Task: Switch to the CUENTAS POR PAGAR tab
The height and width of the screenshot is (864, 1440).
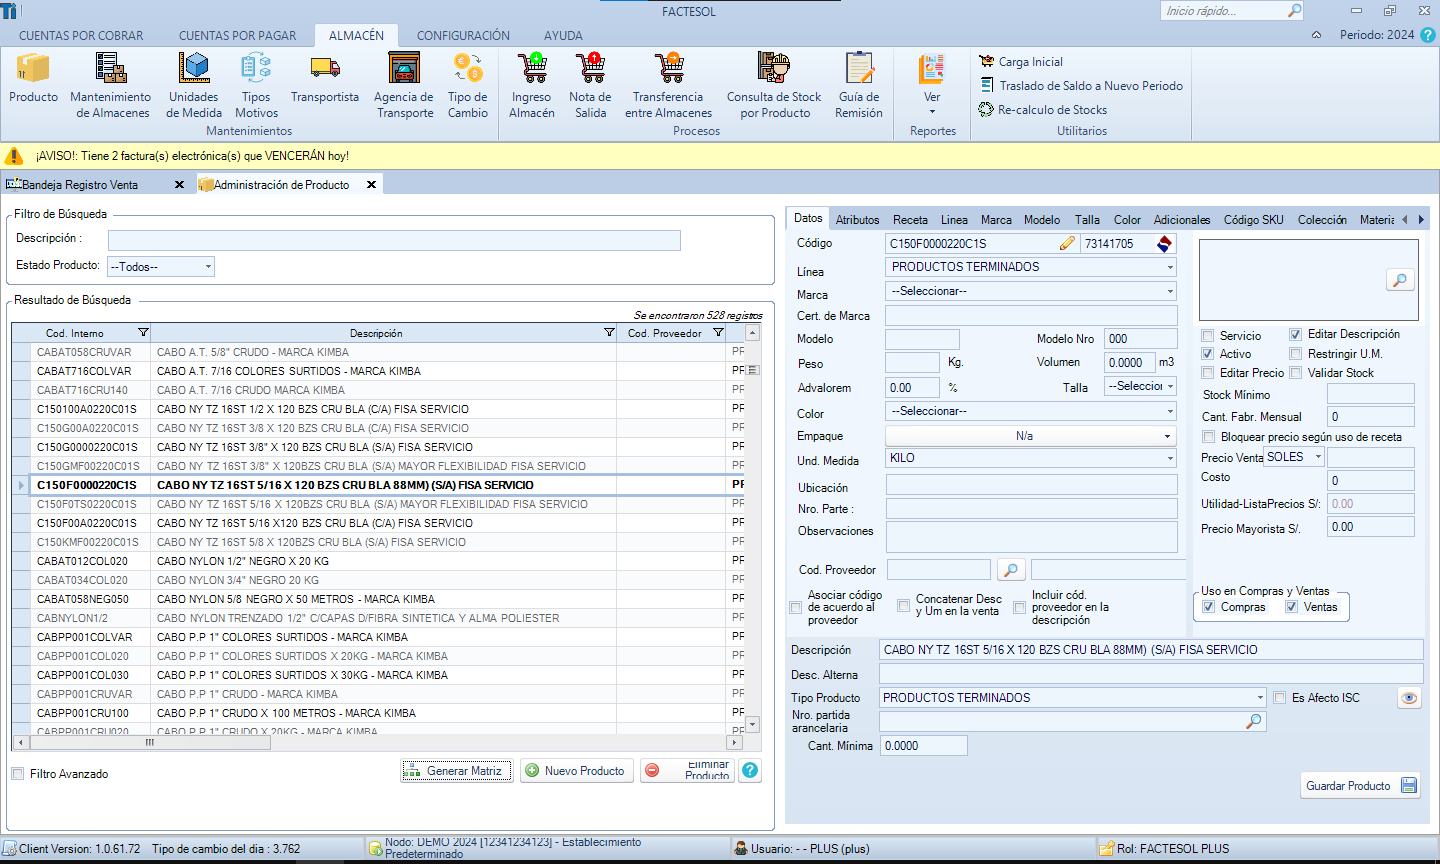Action: click(x=237, y=35)
